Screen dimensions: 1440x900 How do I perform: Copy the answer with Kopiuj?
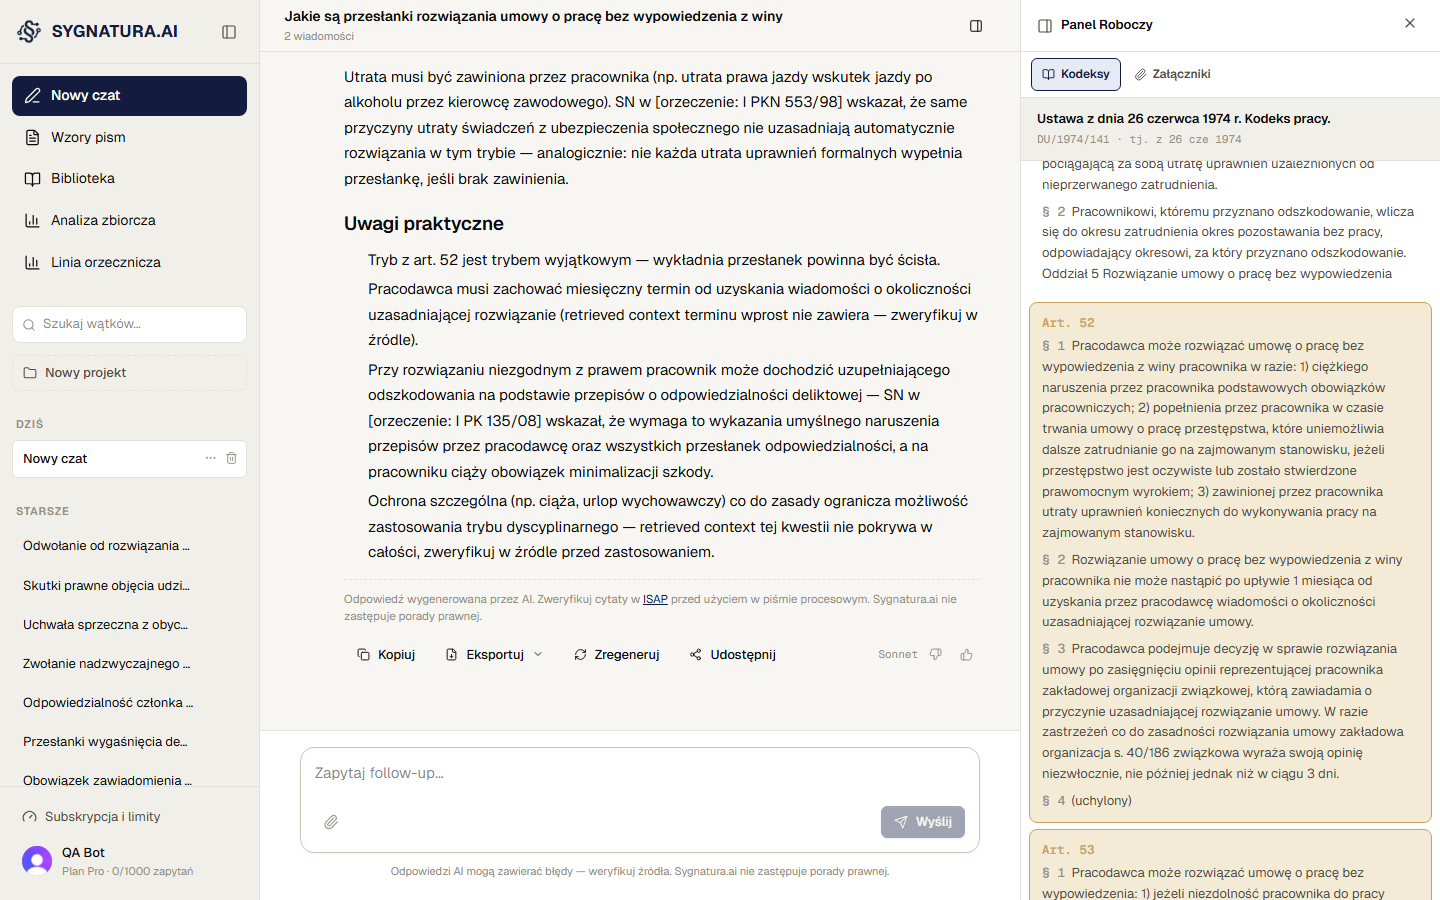tap(386, 655)
